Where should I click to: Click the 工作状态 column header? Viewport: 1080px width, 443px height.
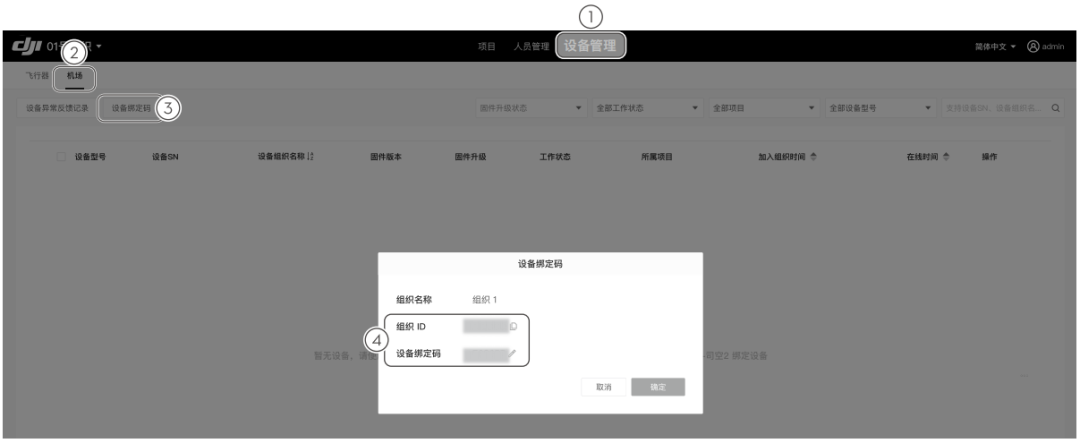point(554,157)
